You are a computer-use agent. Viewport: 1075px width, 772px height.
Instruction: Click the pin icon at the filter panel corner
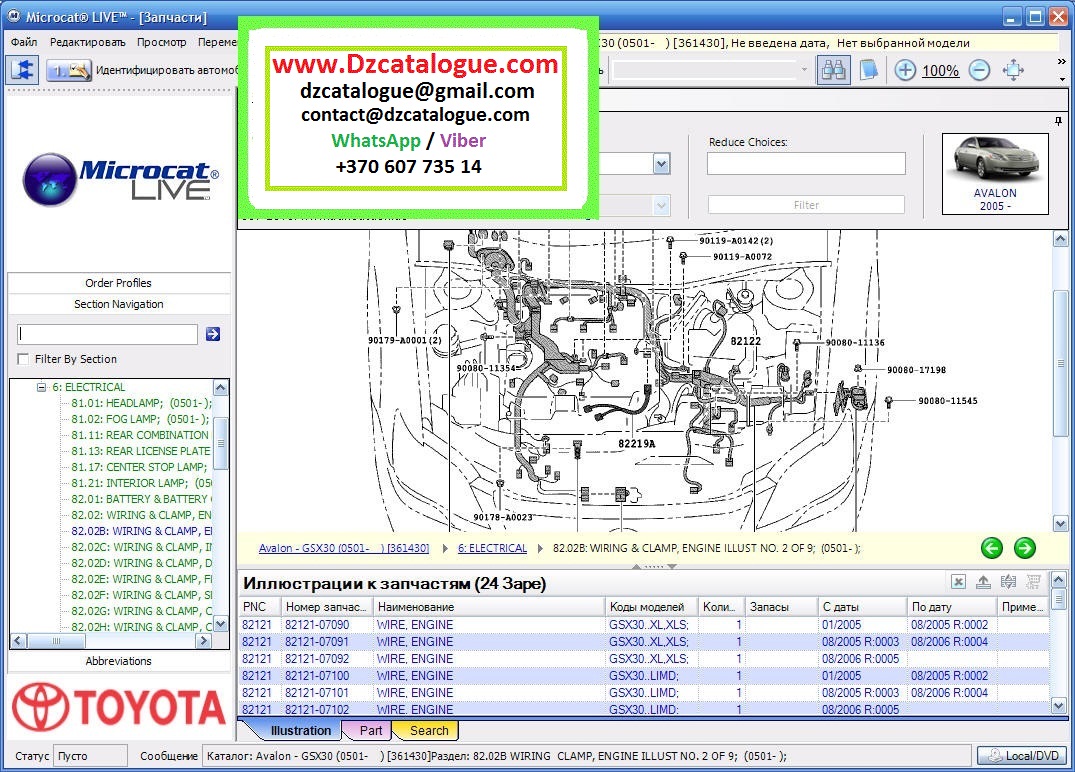(x=1059, y=121)
